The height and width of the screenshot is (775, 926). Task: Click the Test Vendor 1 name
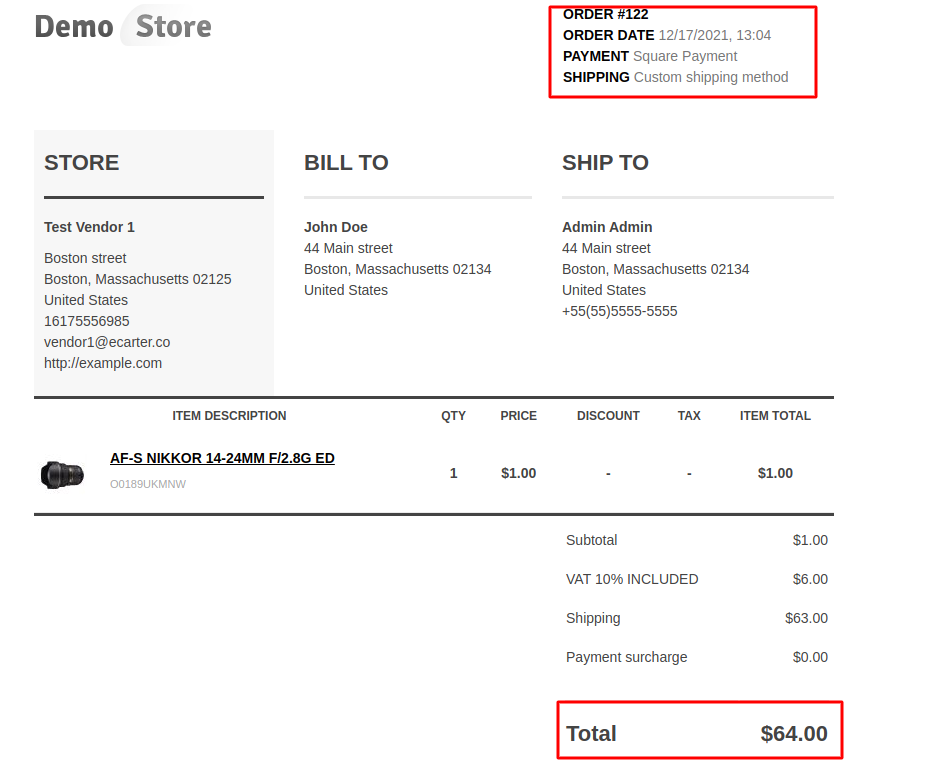(x=89, y=227)
